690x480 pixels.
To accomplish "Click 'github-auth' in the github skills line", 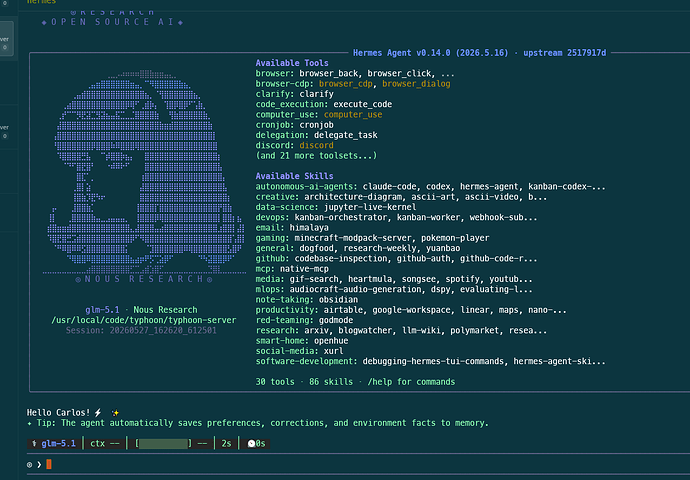I will point(423,259).
